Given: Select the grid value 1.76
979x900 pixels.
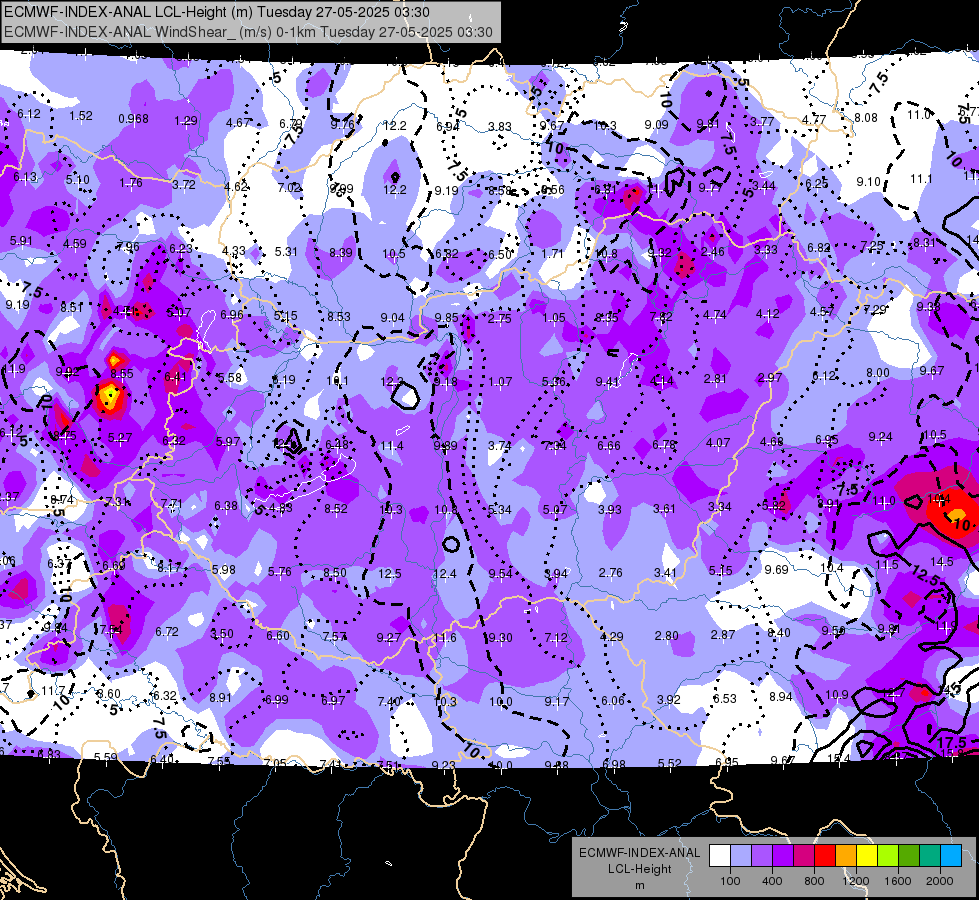Looking at the screenshot, I should [131, 183].
